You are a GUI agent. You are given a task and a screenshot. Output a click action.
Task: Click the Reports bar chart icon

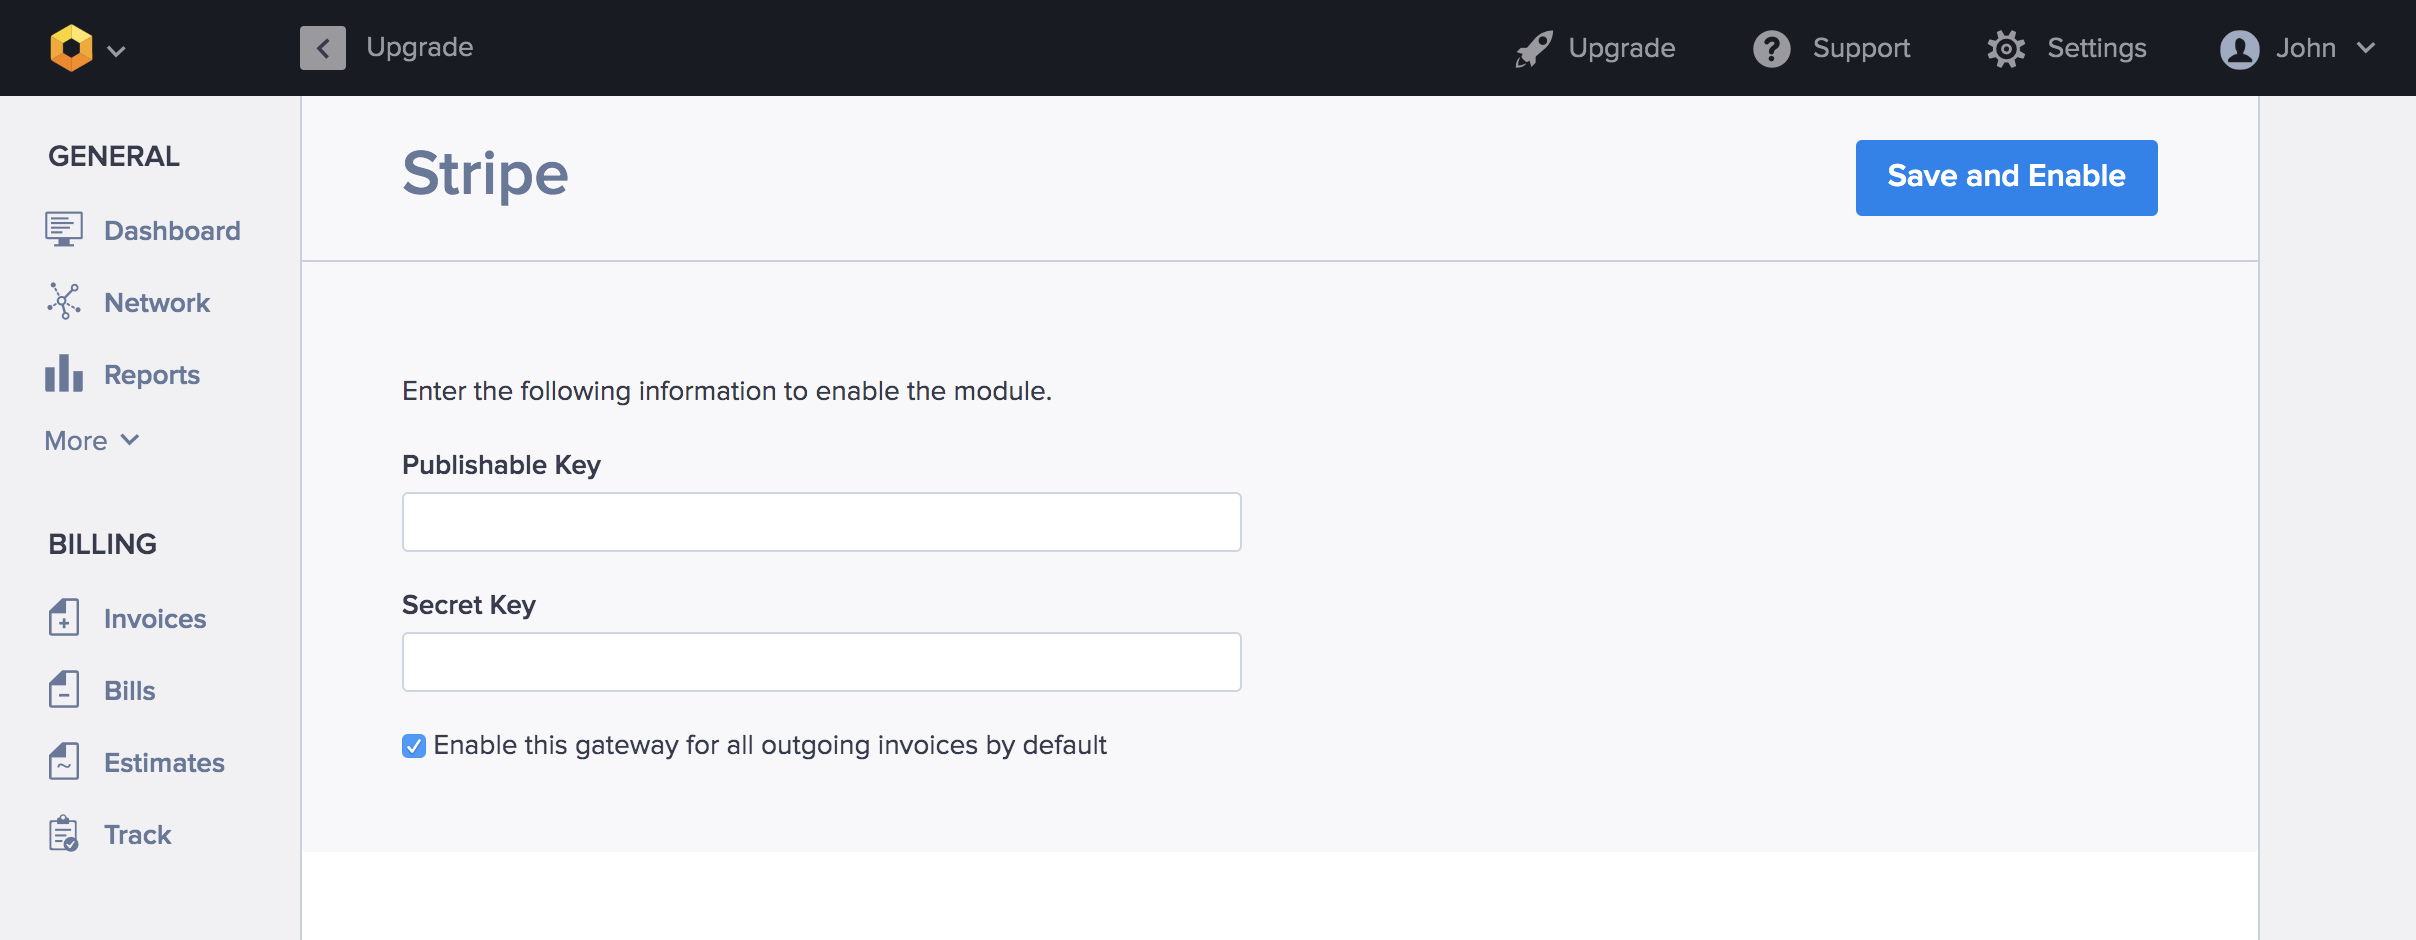(x=64, y=374)
